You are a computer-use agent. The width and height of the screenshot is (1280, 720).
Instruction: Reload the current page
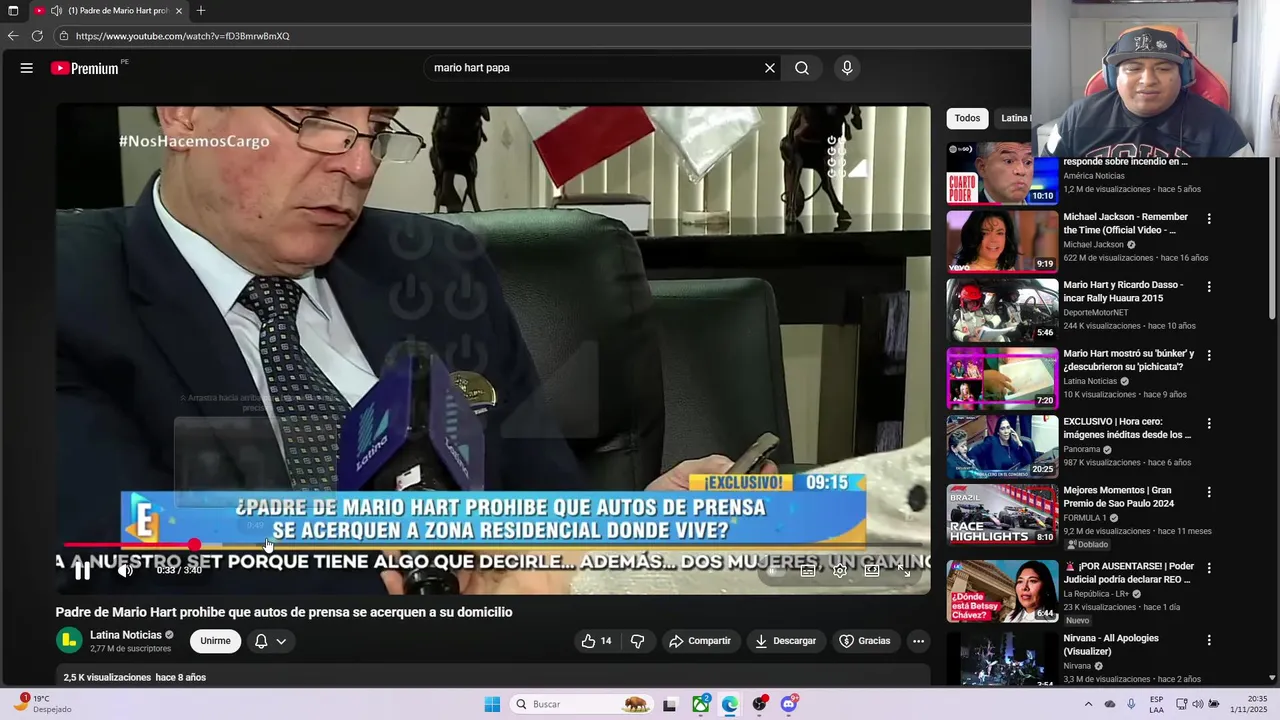(37, 36)
